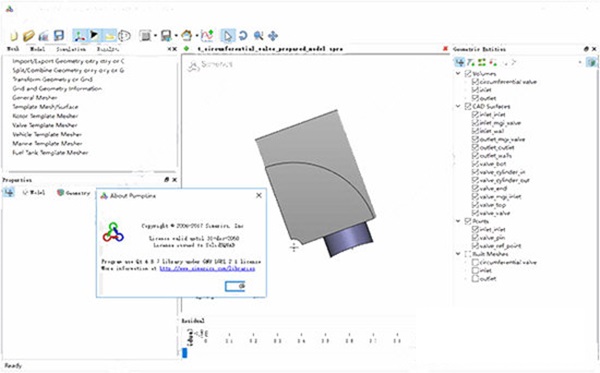Collapse the Points tree node

pyautogui.click(x=458, y=221)
